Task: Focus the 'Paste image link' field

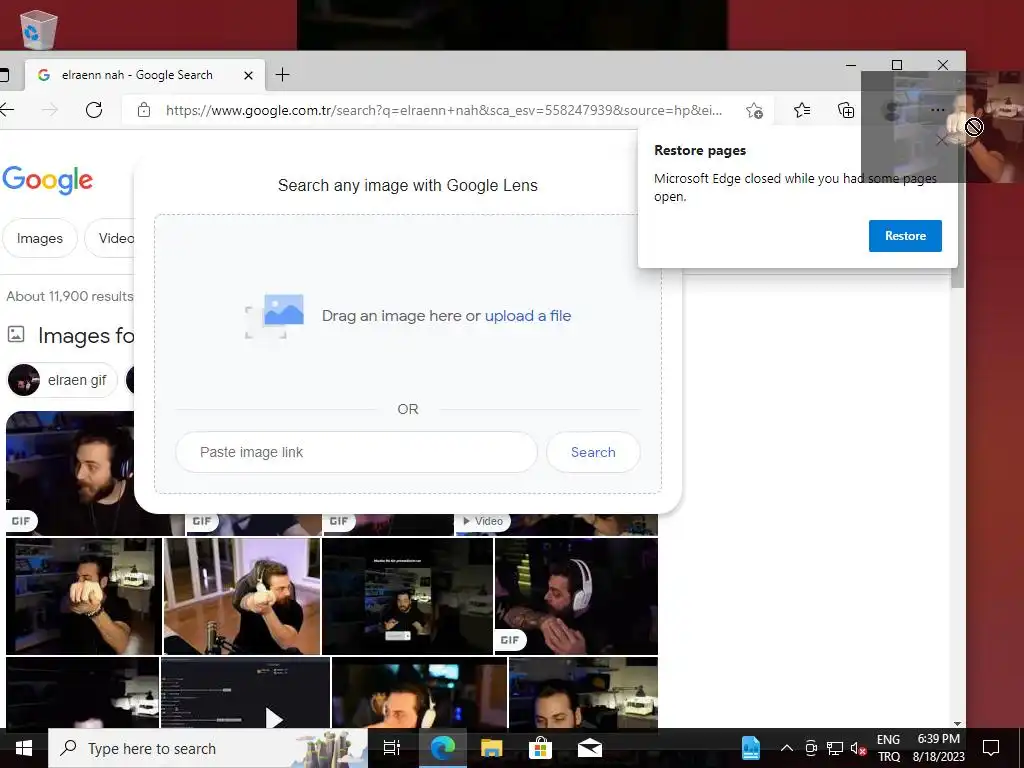Action: pyautogui.click(x=357, y=452)
